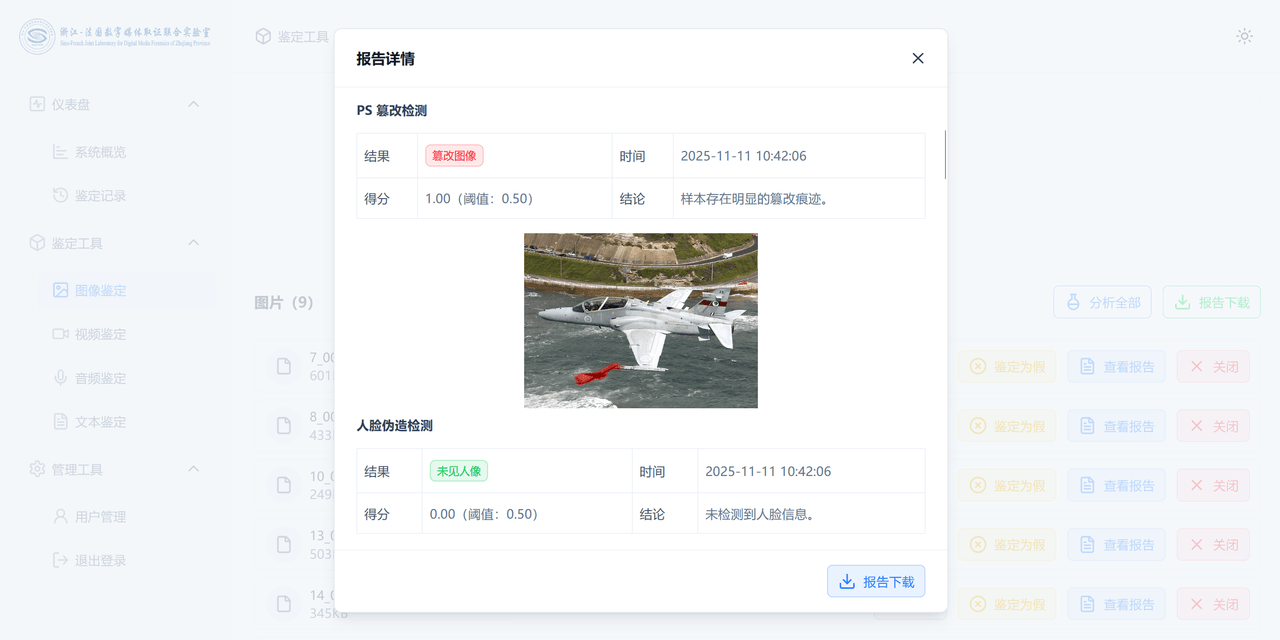Select the 音频鉴定 microphone icon

pos(61,378)
